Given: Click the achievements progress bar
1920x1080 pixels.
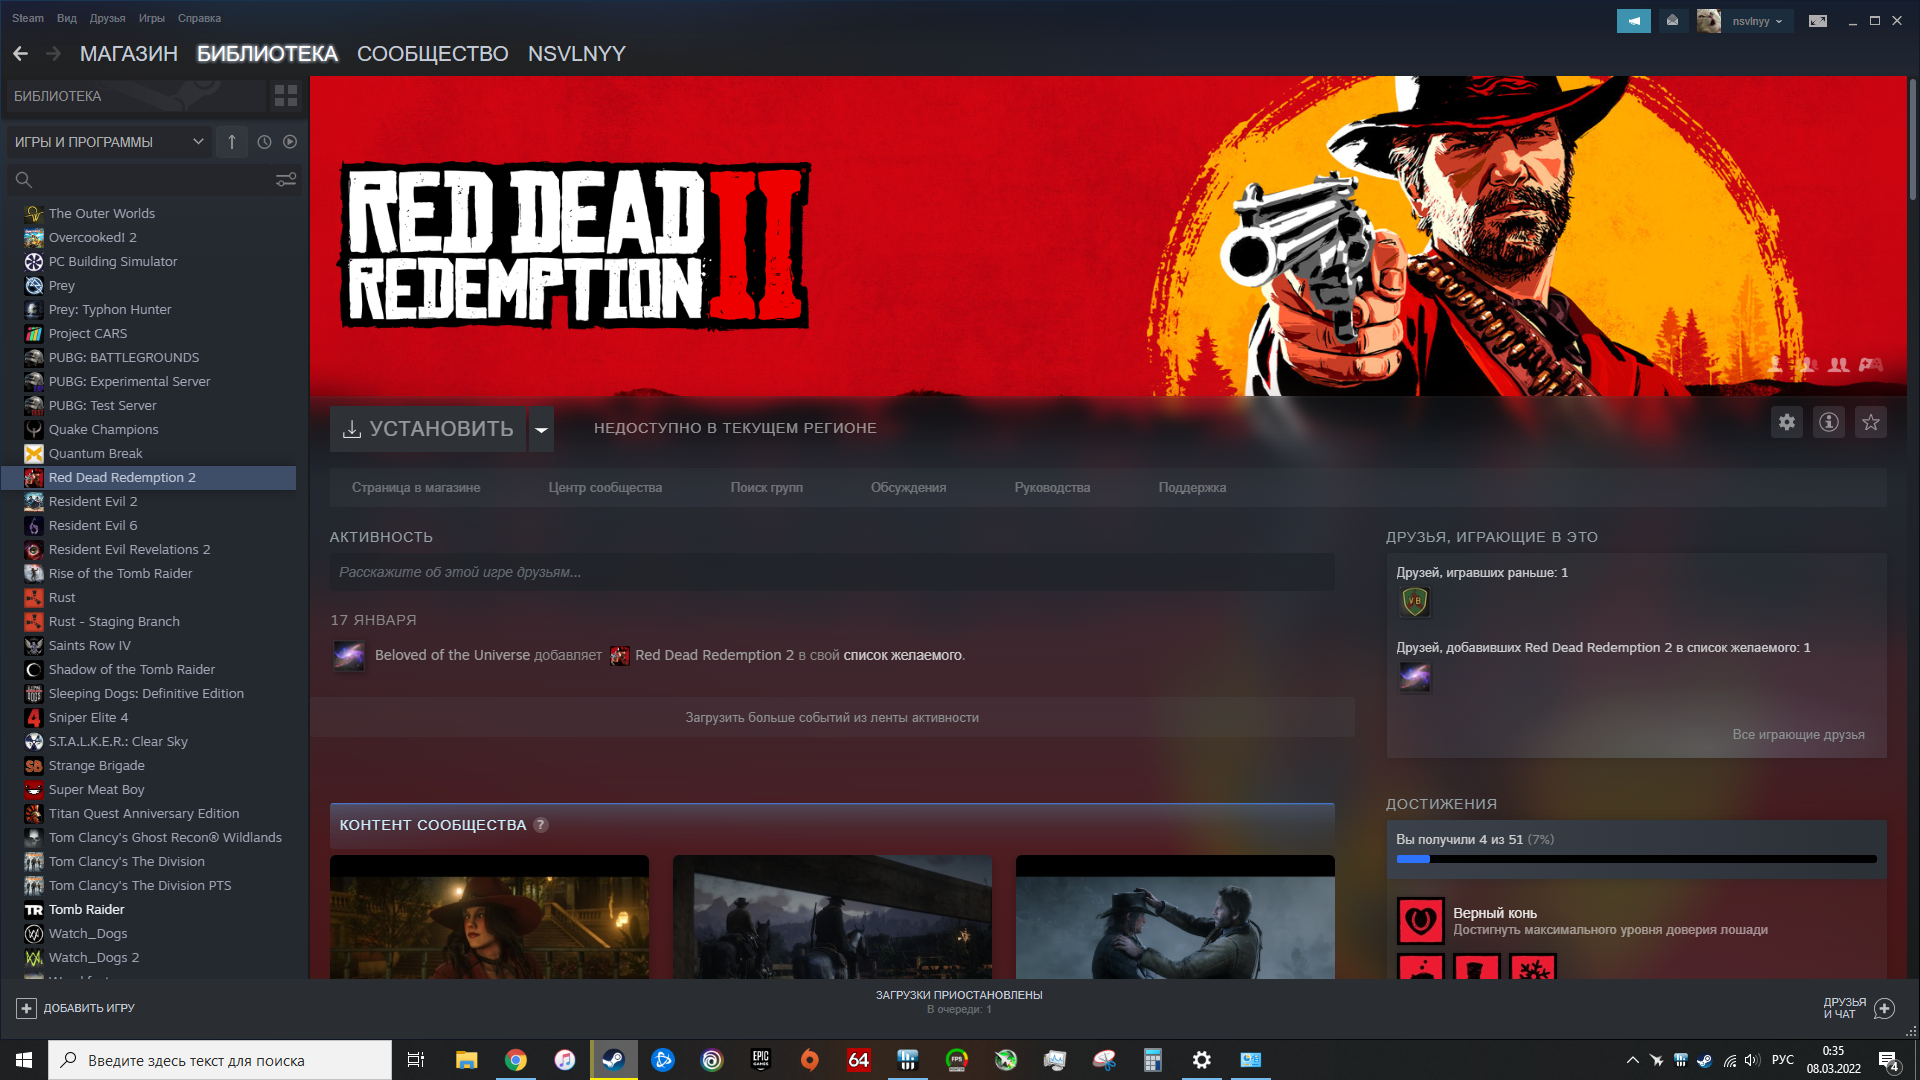Looking at the screenshot, I should [1636, 859].
